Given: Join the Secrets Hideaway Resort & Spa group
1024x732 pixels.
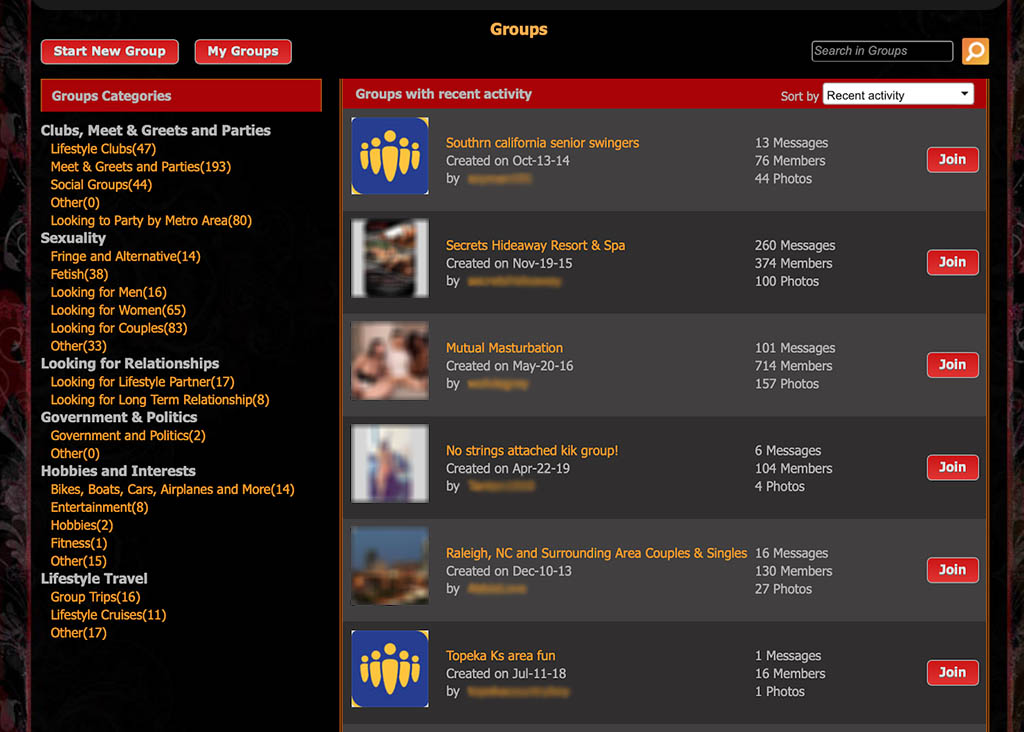Looking at the screenshot, I should [x=951, y=262].
